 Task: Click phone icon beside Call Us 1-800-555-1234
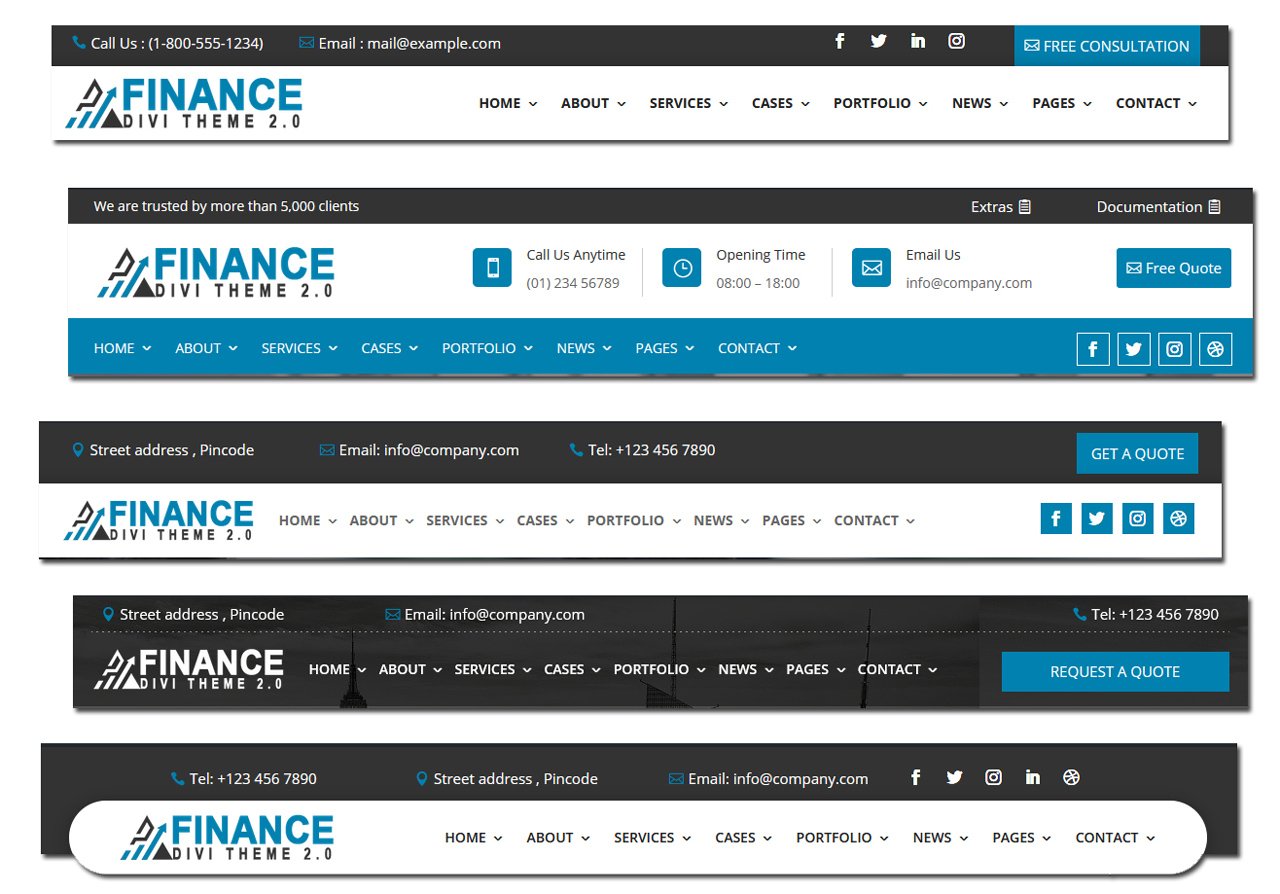point(79,43)
